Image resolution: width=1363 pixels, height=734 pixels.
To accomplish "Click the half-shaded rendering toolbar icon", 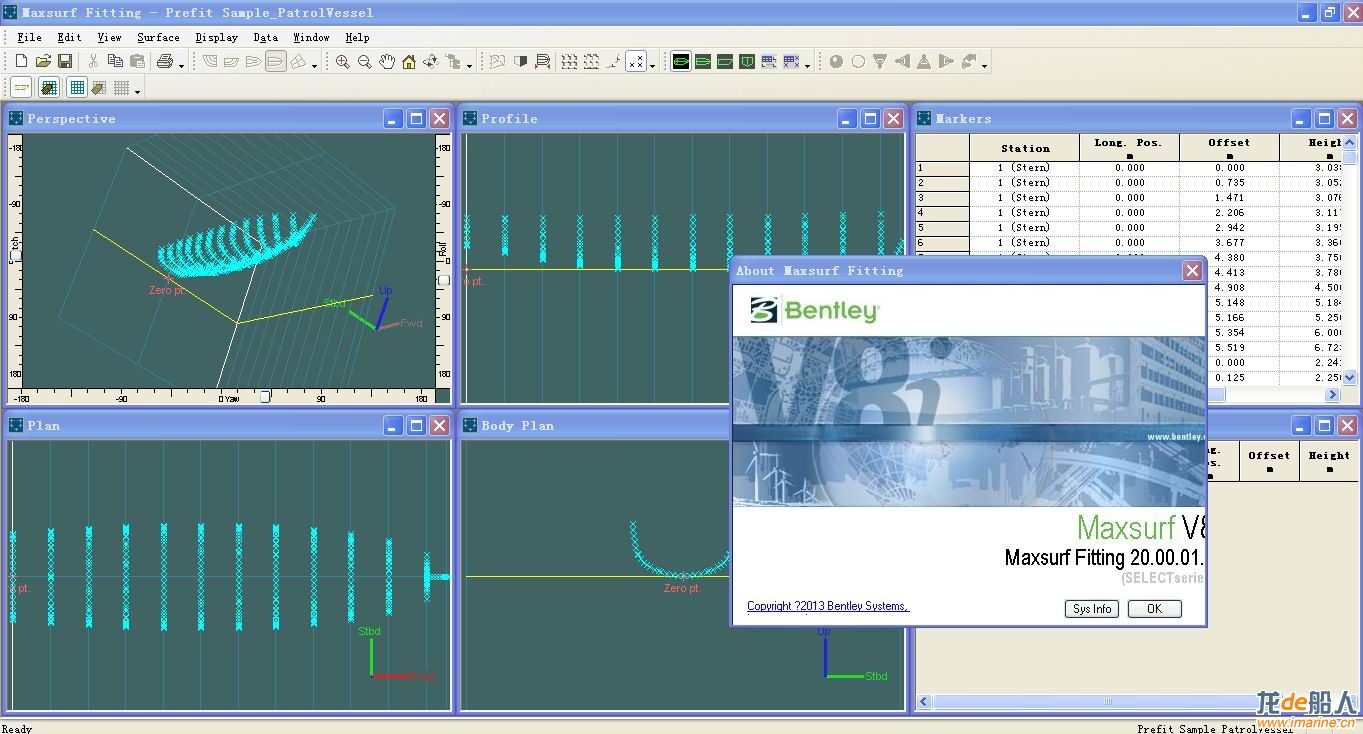I will click(520, 62).
